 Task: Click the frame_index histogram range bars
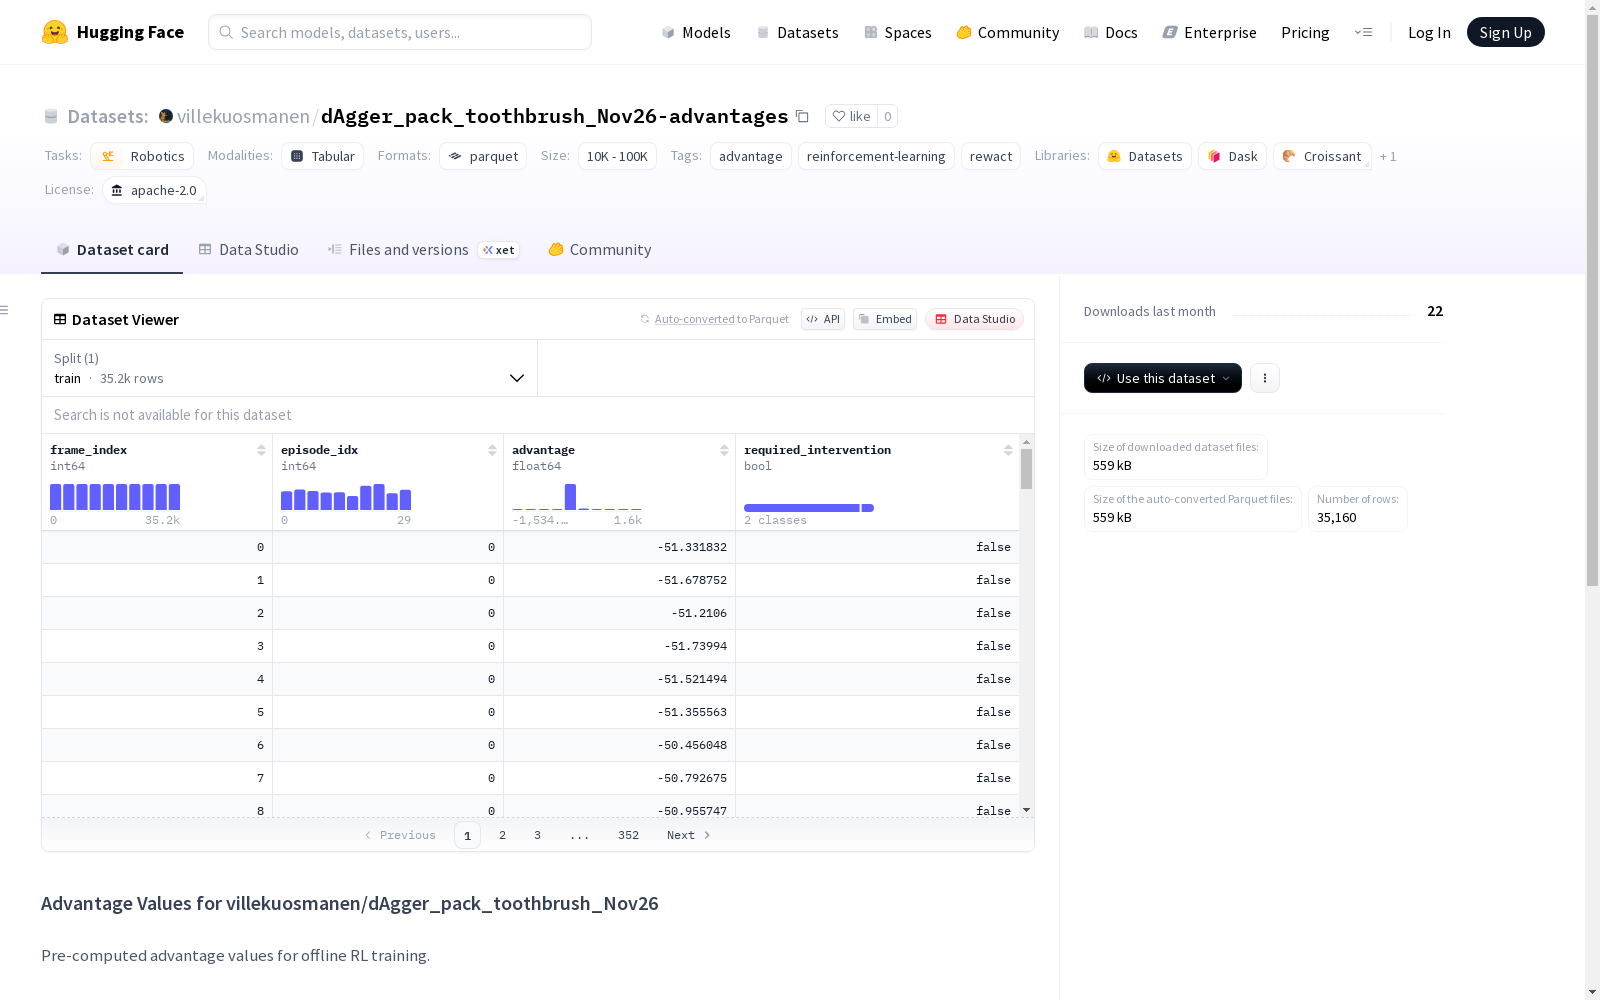(115, 497)
